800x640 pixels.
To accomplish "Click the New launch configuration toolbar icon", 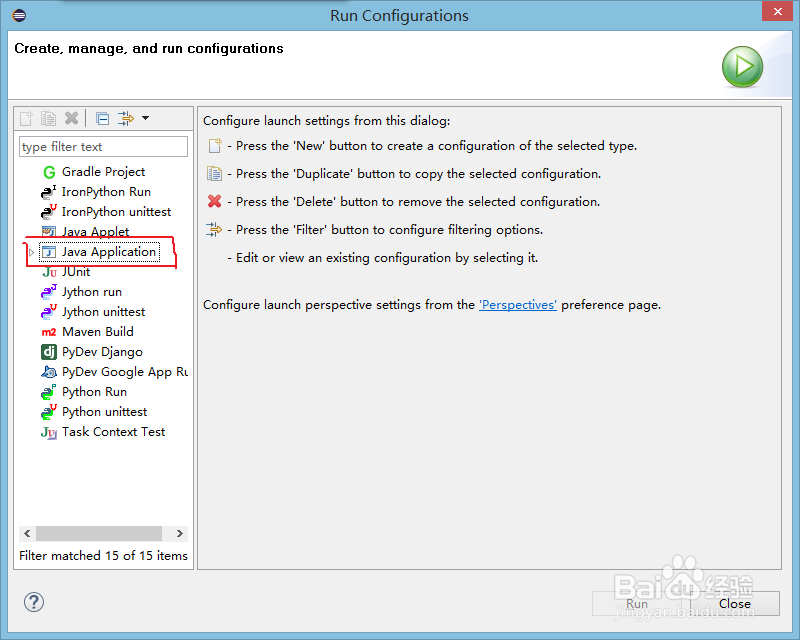I will tap(26, 118).
